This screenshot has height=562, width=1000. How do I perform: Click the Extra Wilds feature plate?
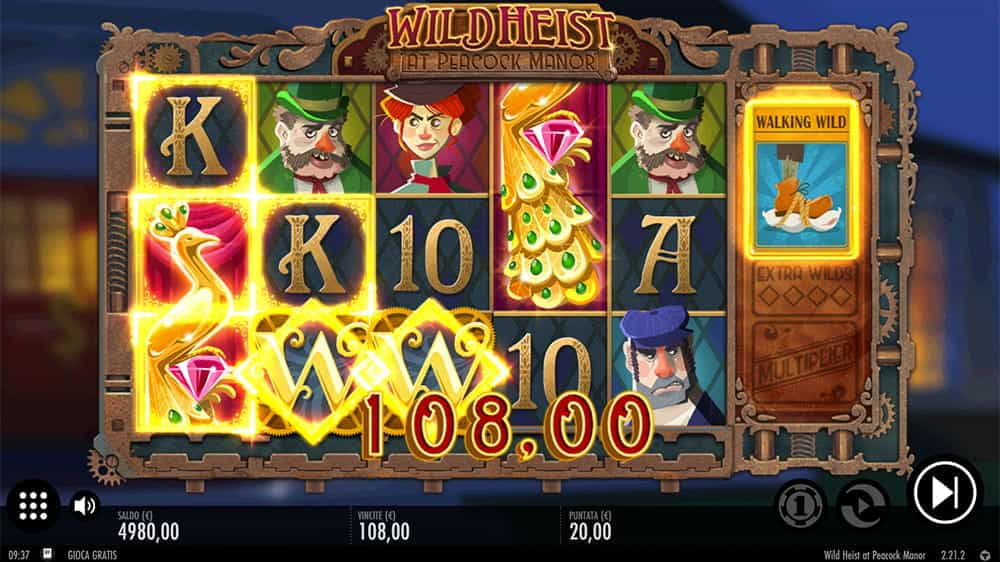(x=804, y=289)
